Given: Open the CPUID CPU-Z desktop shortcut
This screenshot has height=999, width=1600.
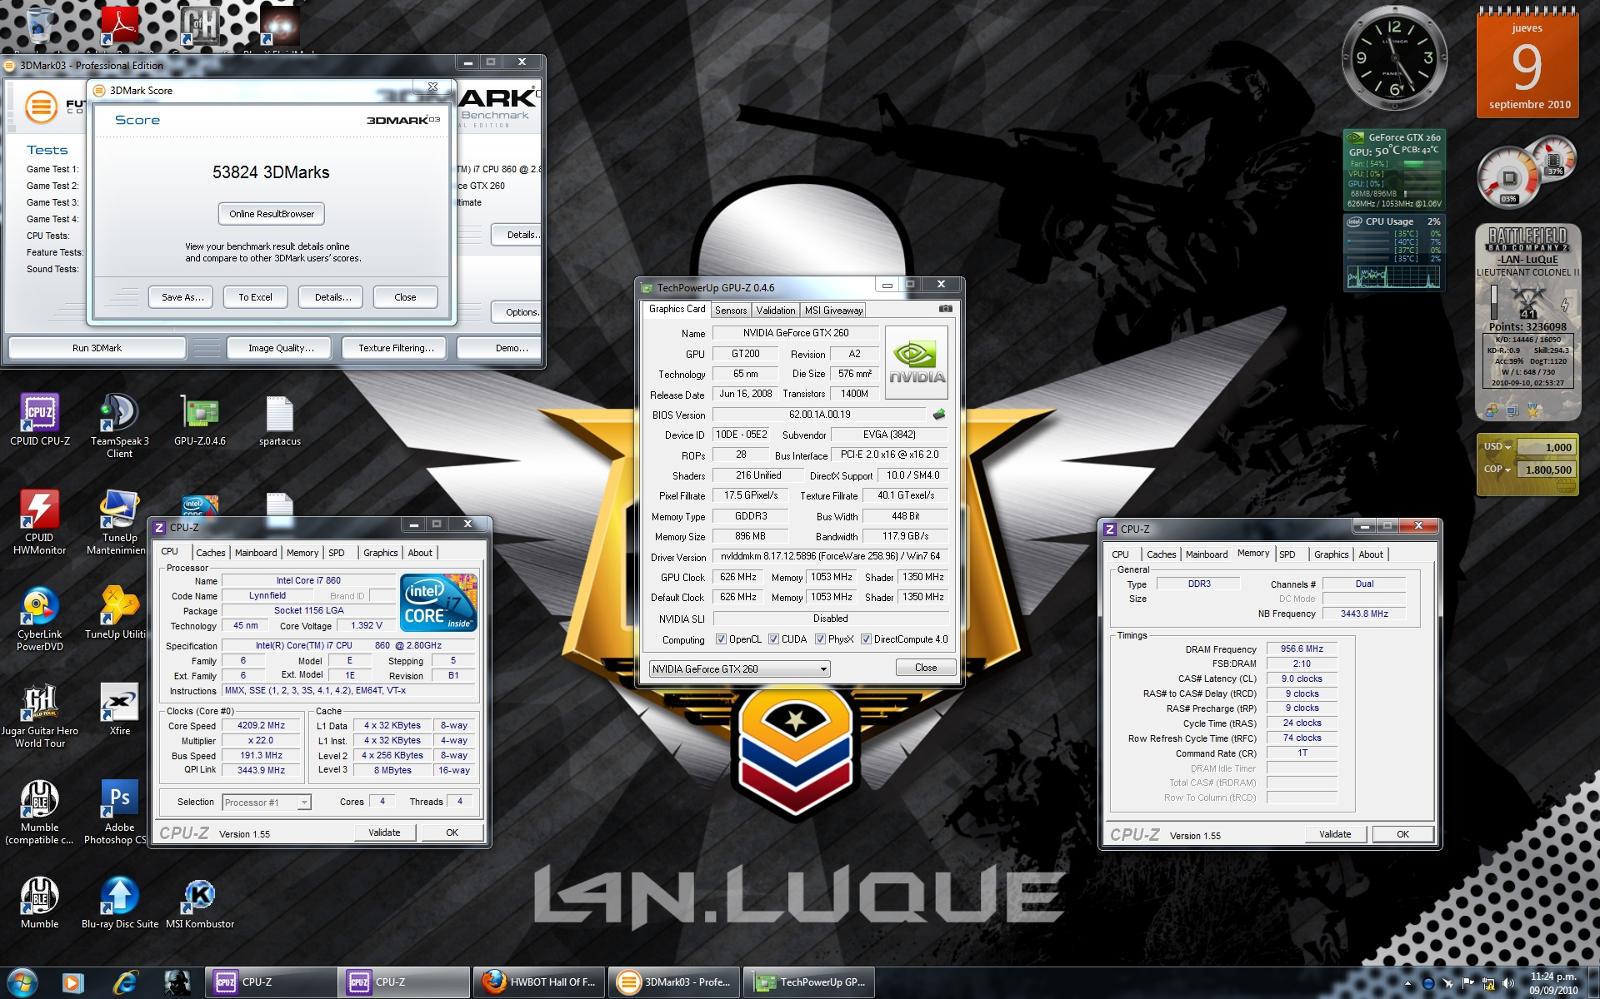Looking at the screenshot, I should (x=40, y=419).
